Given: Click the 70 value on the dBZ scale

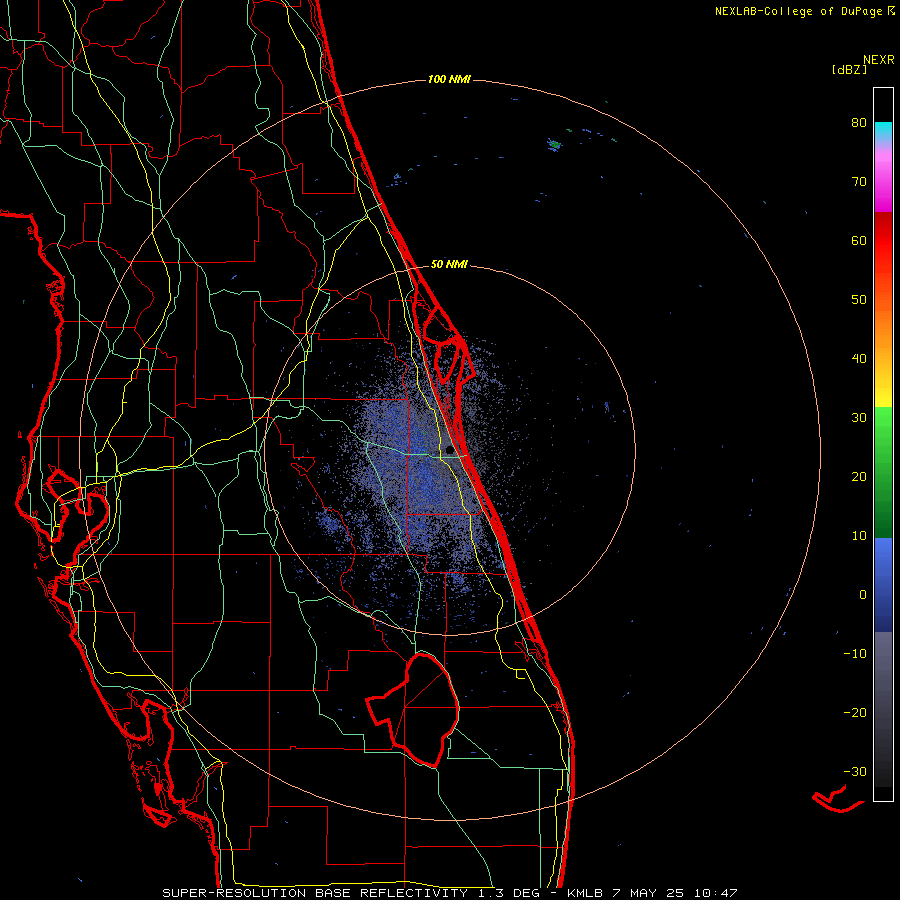Looking at the screenshot, I should (859, 181).
